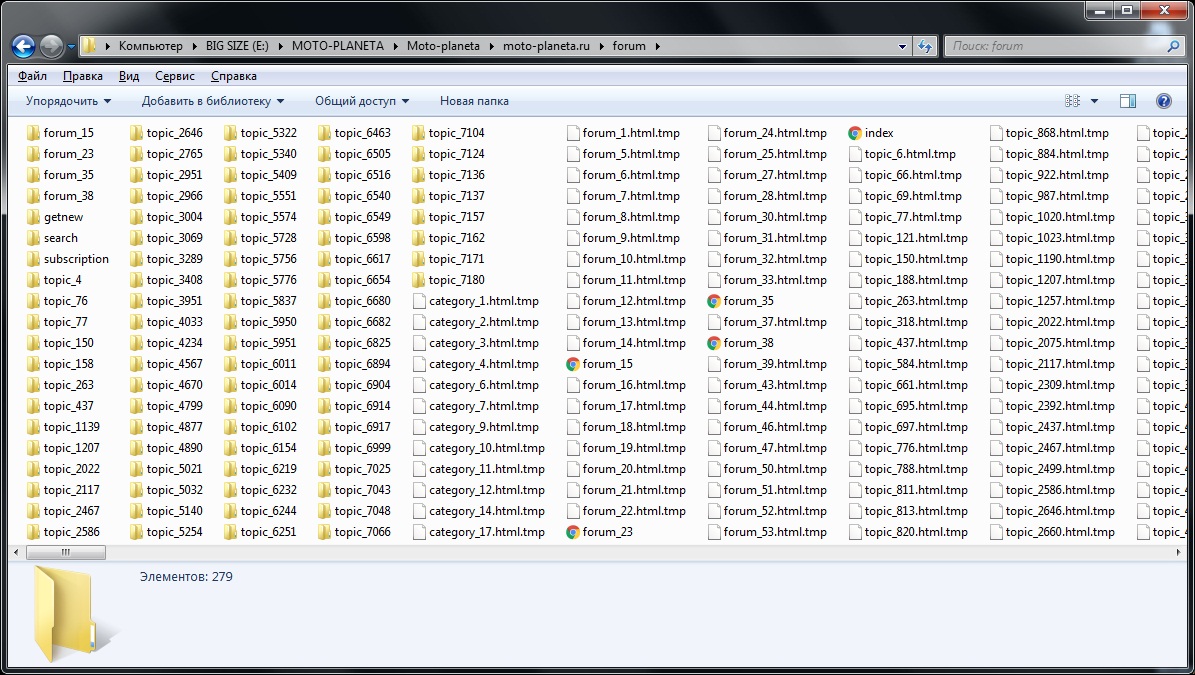
Task: Open the Добавить в библиотеку dropdown
Action: [212, 101]
